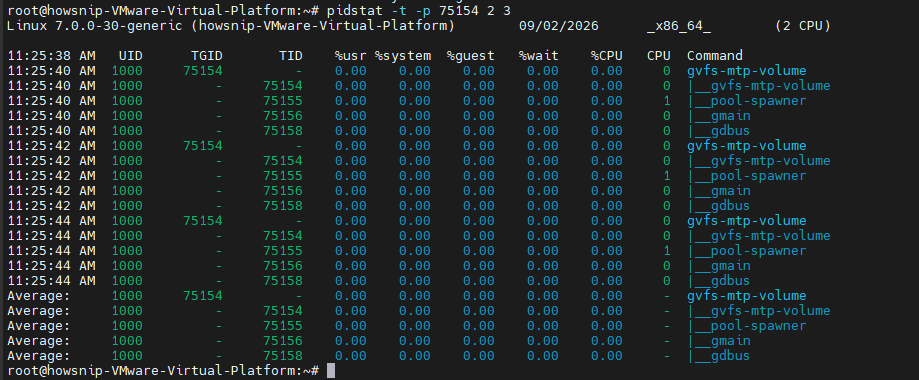Click pool-spawner in the 11:25:40 AM row
Viewport: 919px width, 380px height.
tap(758, 101)
